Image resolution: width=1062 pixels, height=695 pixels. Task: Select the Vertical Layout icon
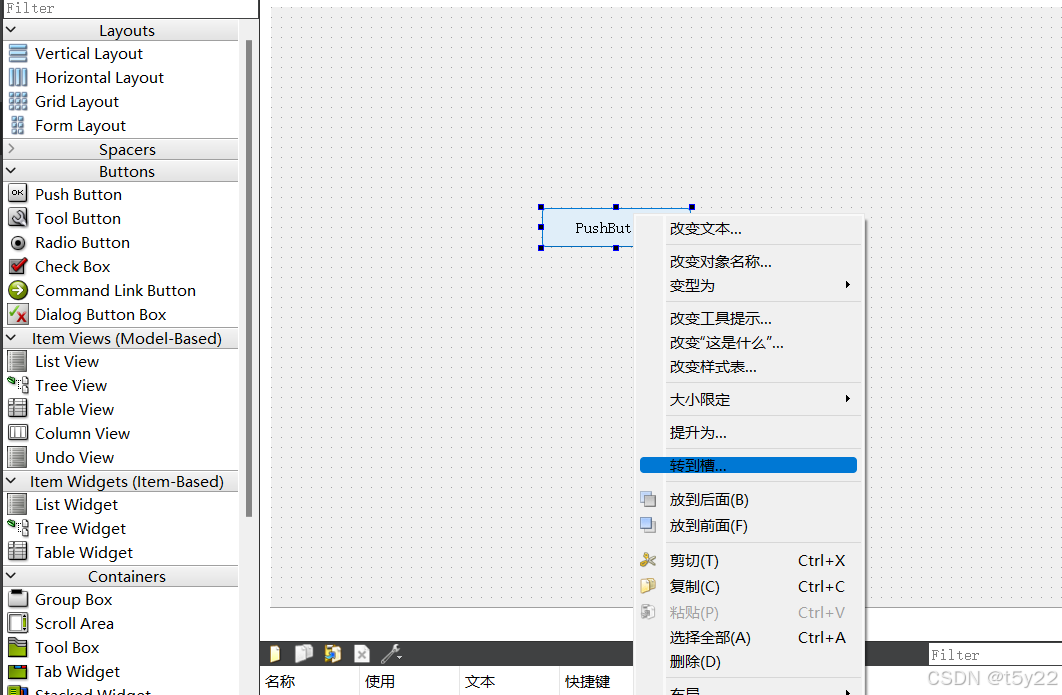[18, 54]
